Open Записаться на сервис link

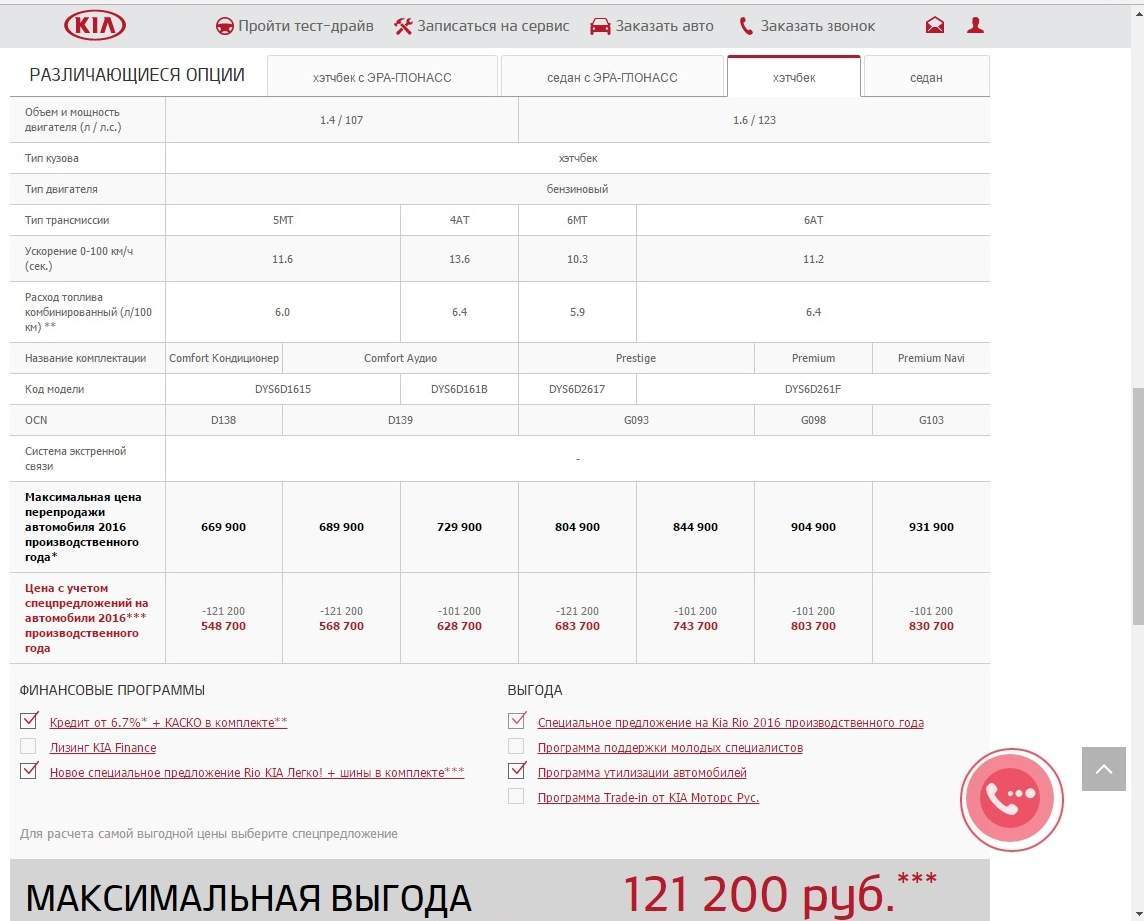coord(493,26)
